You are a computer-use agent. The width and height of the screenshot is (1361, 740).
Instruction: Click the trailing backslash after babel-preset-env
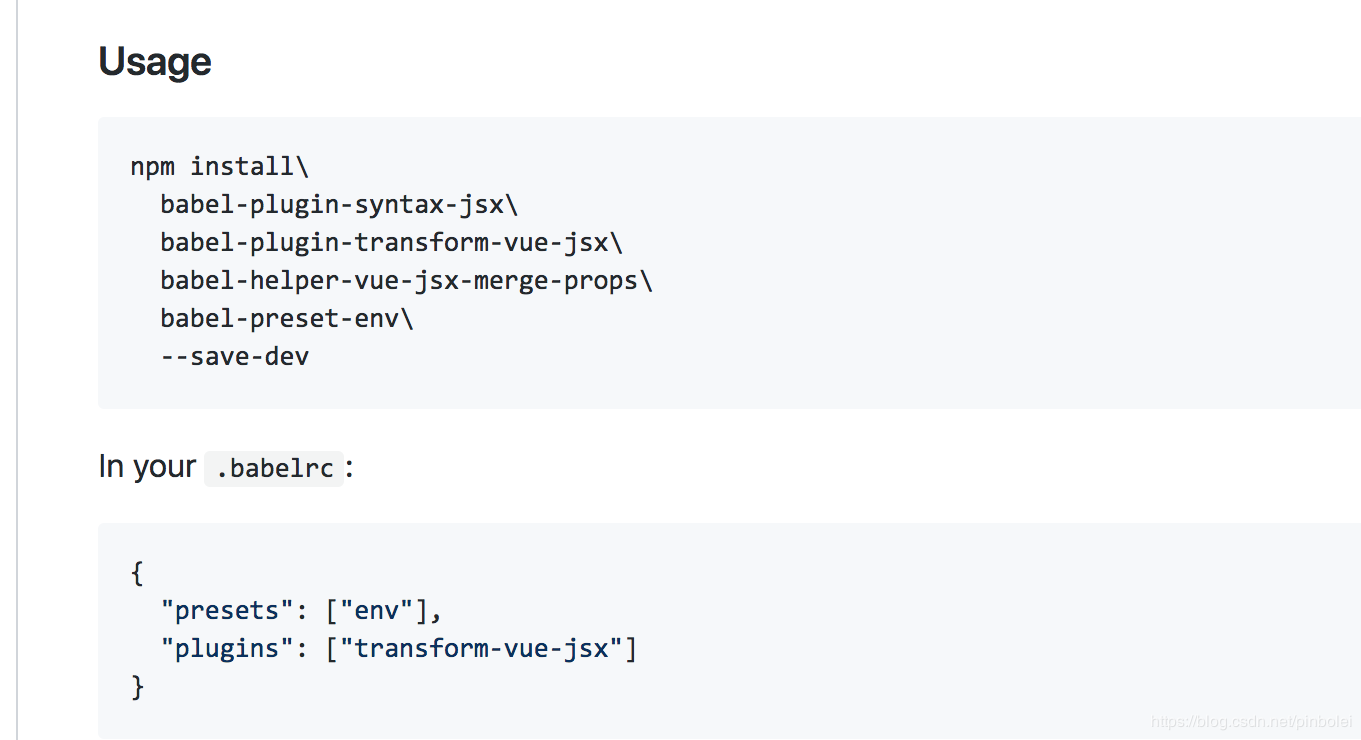tap(407, 319)
